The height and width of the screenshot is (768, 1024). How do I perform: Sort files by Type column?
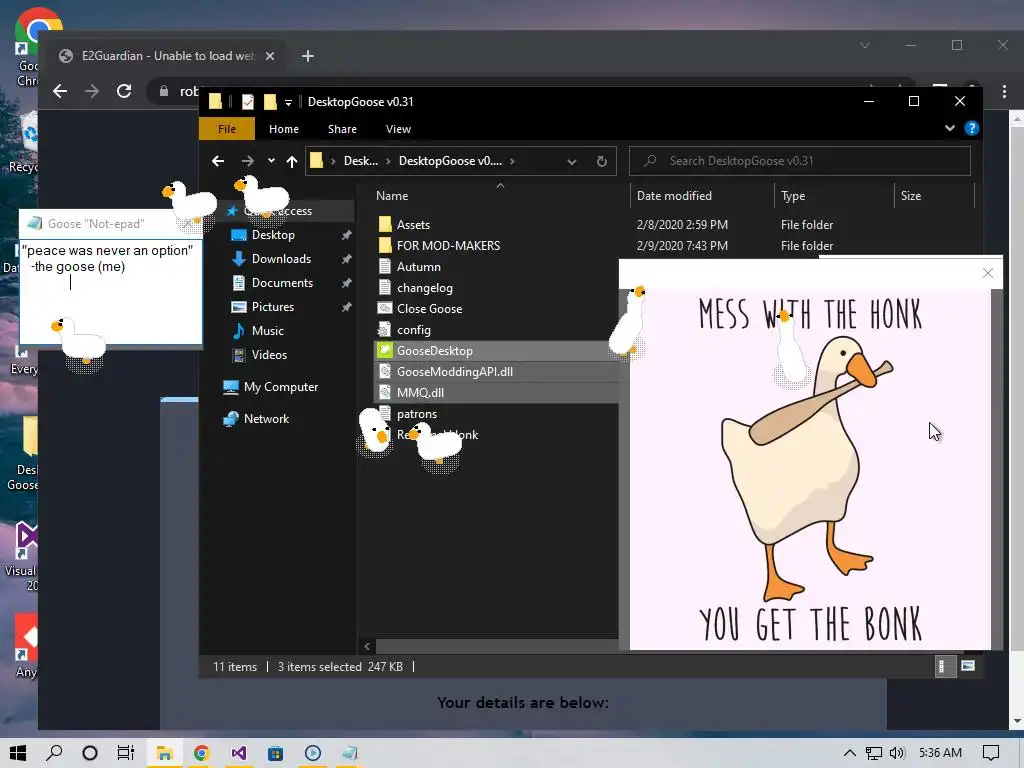(x=793, y=196)
